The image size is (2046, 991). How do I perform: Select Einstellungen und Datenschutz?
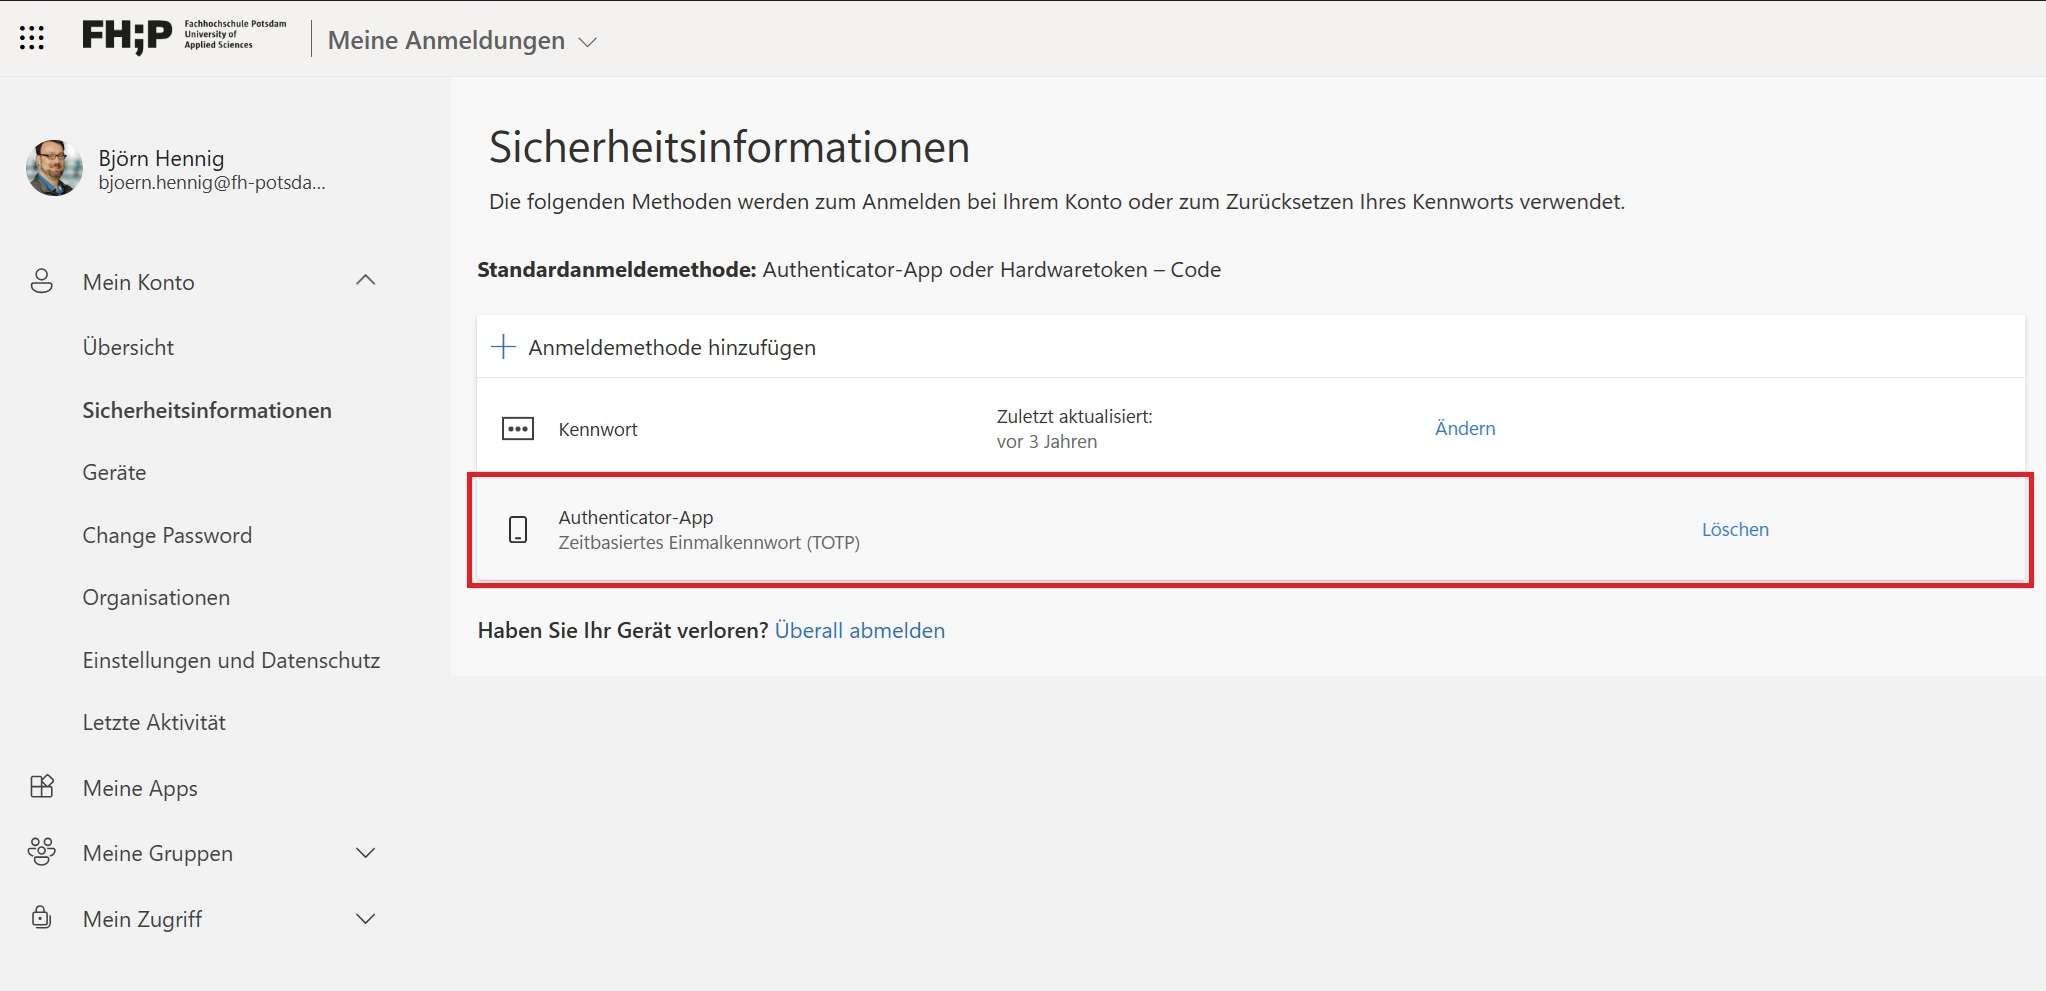pyautogui.click(x=231, y=660)
